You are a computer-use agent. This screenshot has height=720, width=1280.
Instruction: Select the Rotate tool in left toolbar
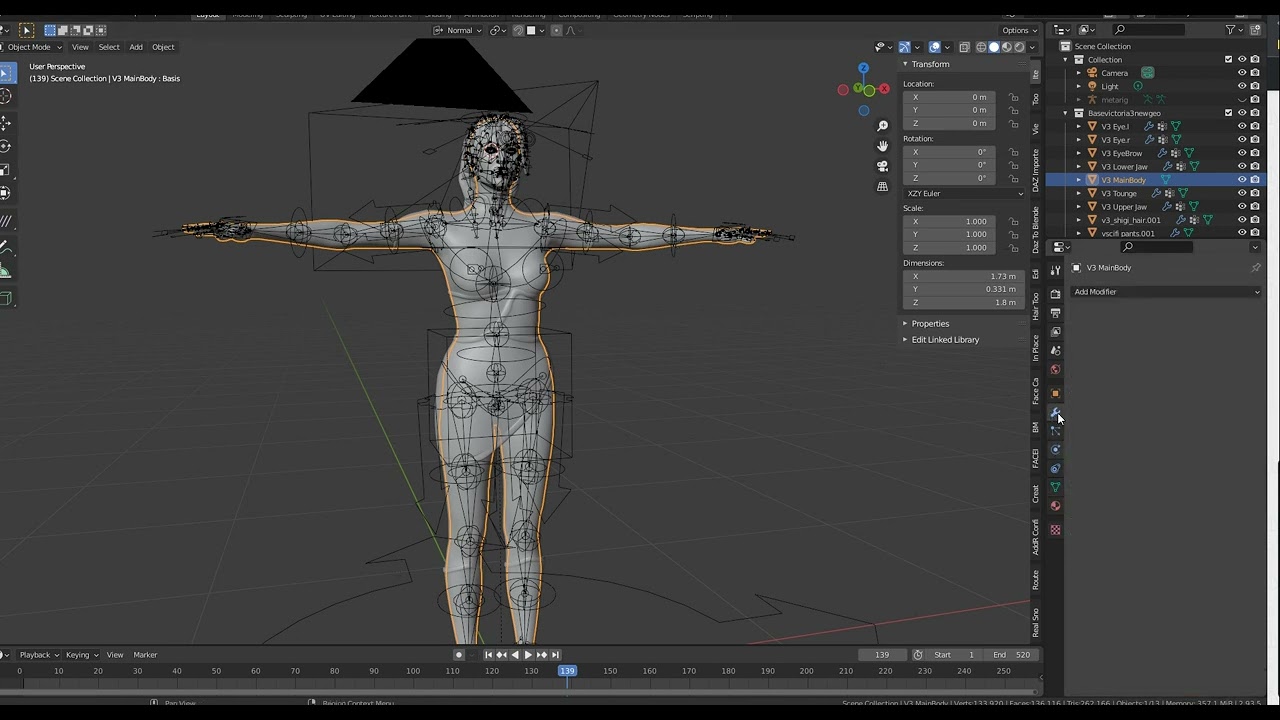5,146
